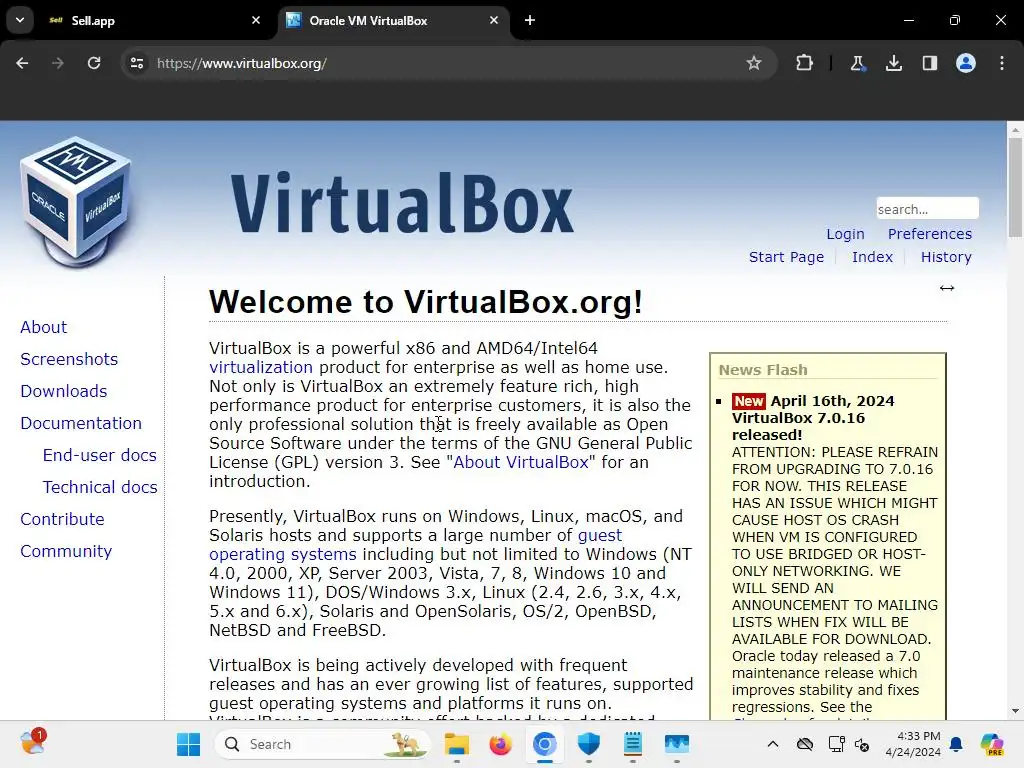
Task: Open Windows Security shield in taskbar
Action: 588,744
